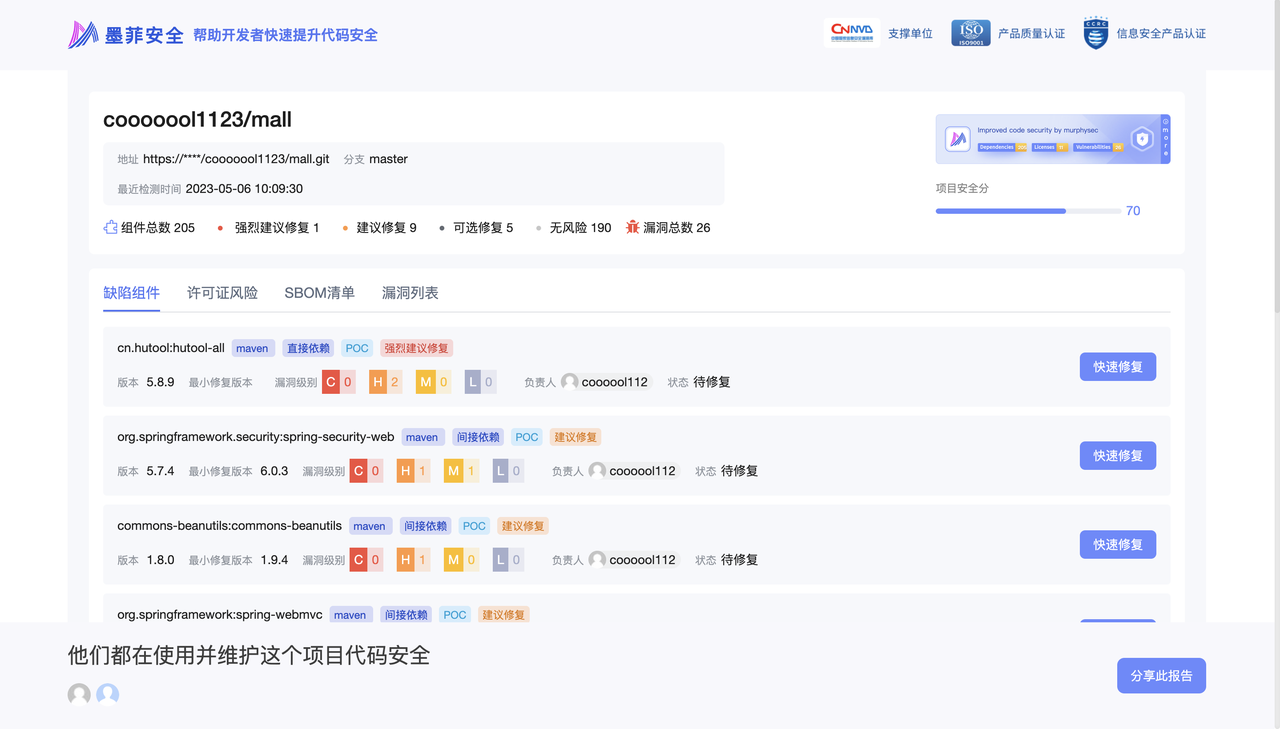Click the CNNVD support unit logo
The width and height of the screenshot is (1280, 729).
click(x=851, y=33)
